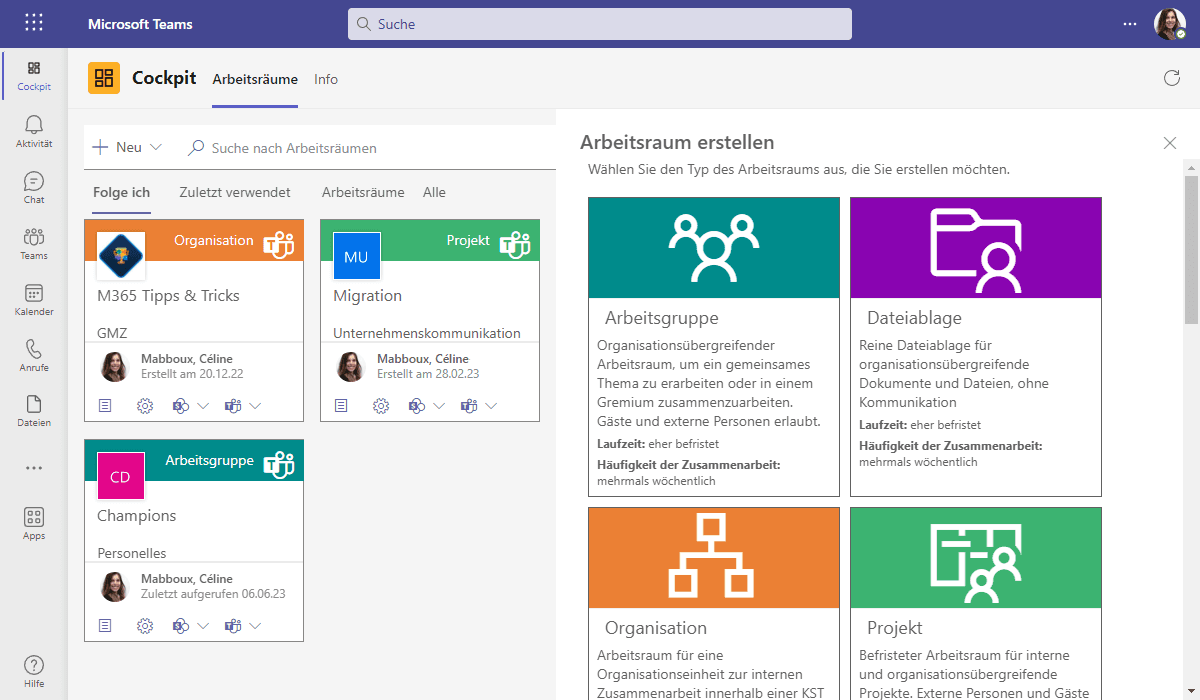Image resolution: width=1200 pixels, height=700 pixels.
Task: Select the Zuletzt verwendet tab
Action: point(235,192)
